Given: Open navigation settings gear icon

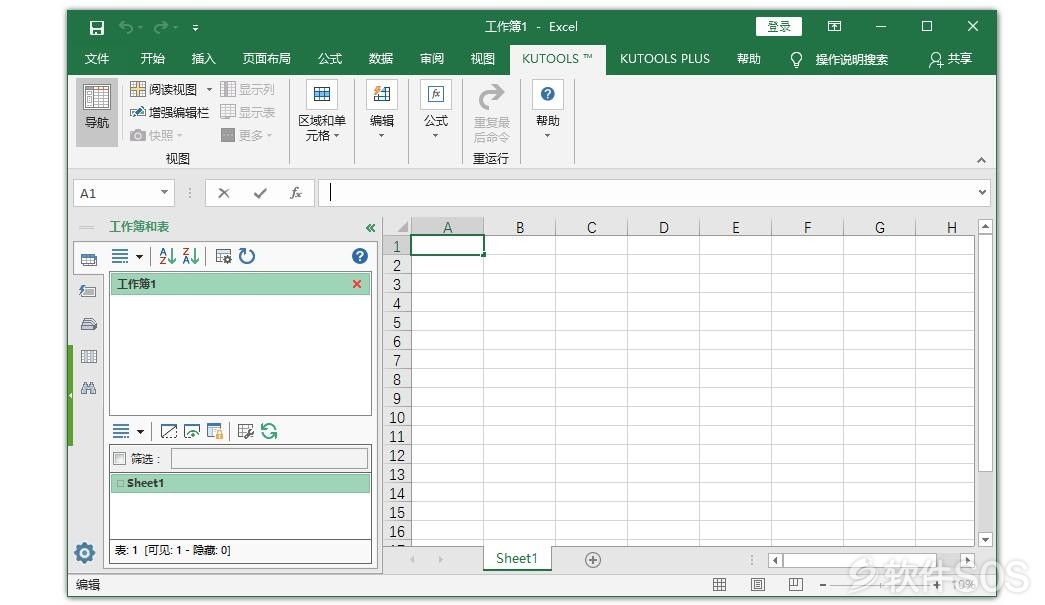Looking at the screenshot, I should point(85,552).
